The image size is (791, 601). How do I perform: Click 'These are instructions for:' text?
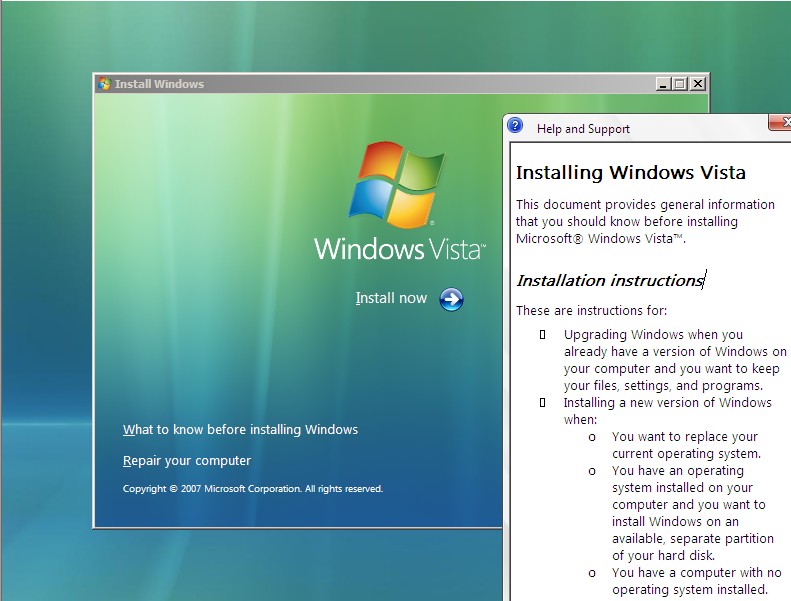tap(591, 310)
